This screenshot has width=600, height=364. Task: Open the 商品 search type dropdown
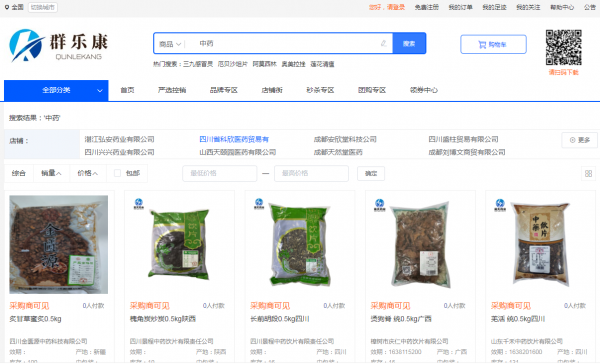click(x=170, y=44)
